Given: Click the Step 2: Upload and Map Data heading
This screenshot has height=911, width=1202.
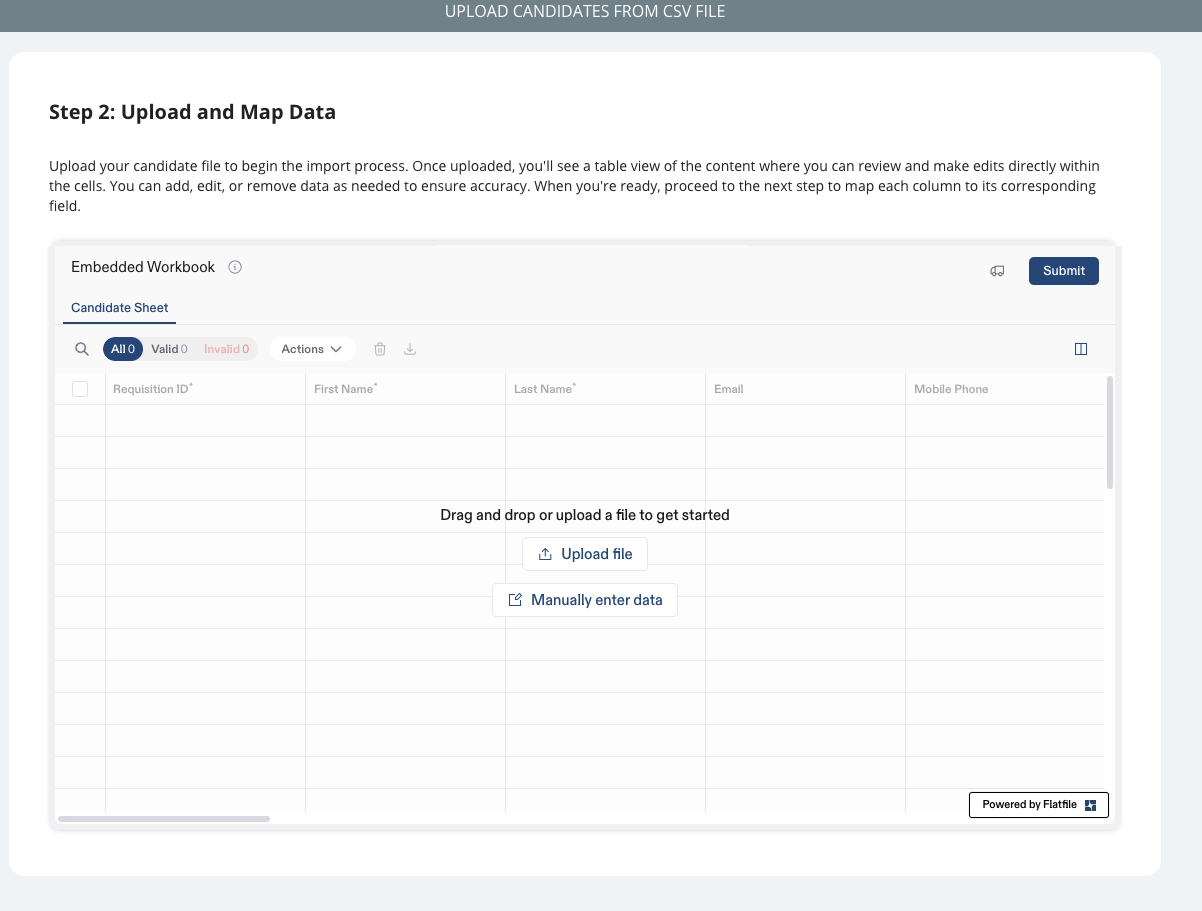Looking at the screenshot, I should pos(192,112).
